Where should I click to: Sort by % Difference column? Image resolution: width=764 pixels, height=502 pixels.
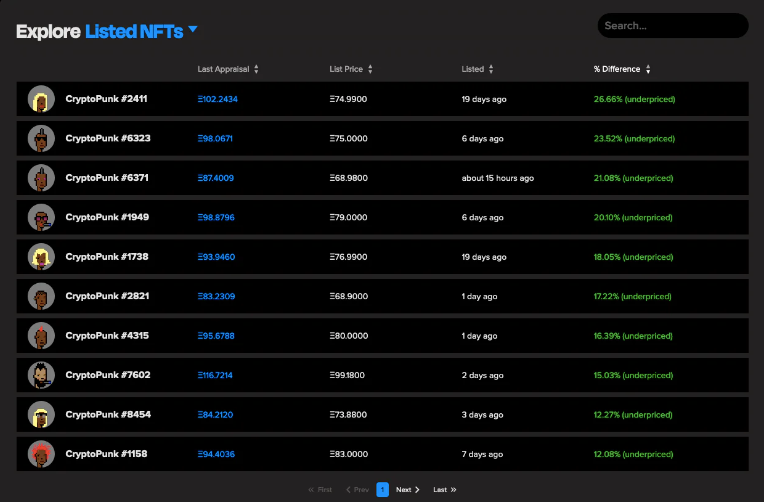tap(621, 69)
